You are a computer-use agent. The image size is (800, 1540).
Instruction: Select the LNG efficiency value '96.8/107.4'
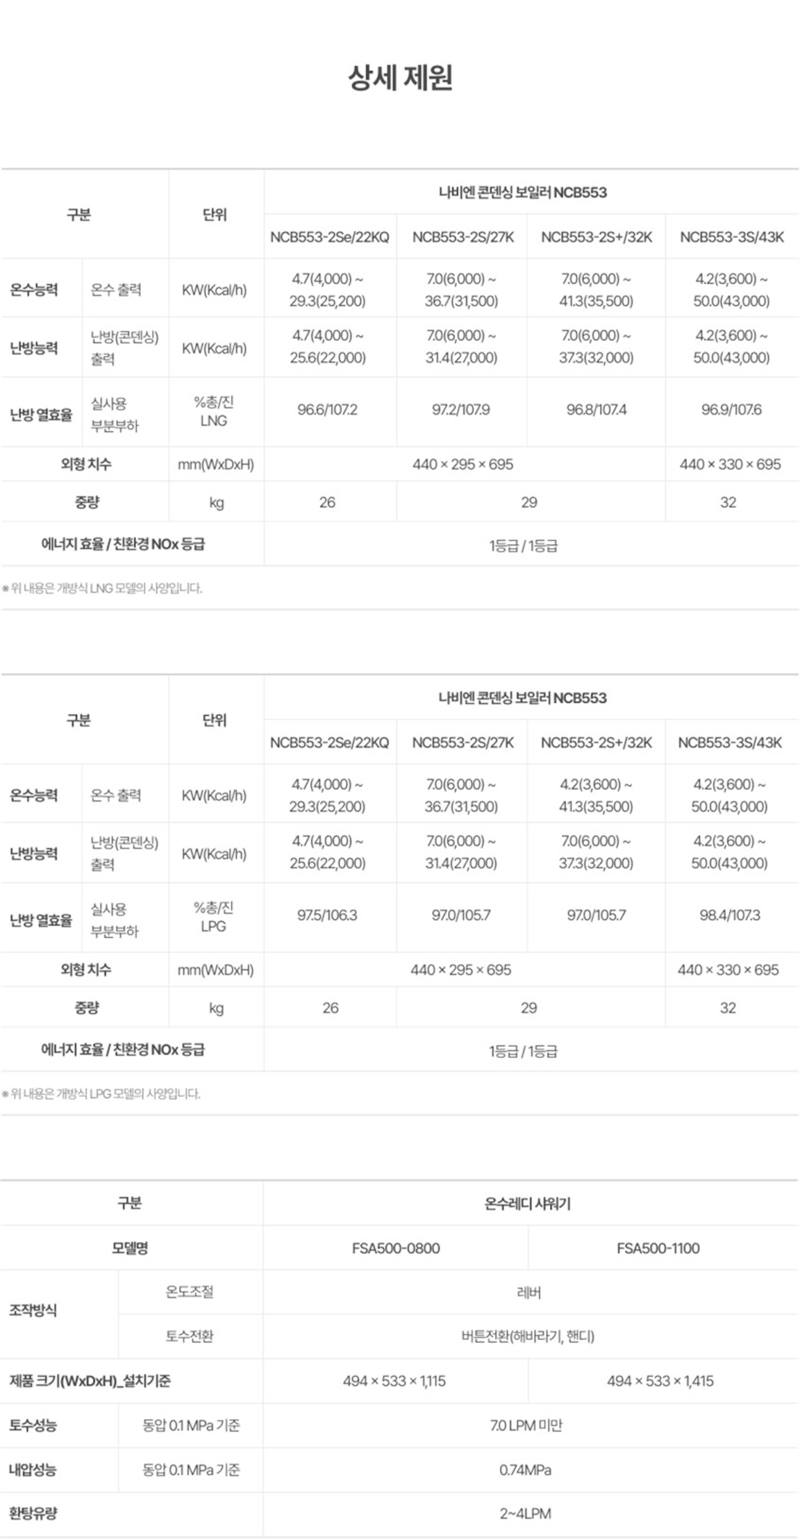[x=596, y=411]
